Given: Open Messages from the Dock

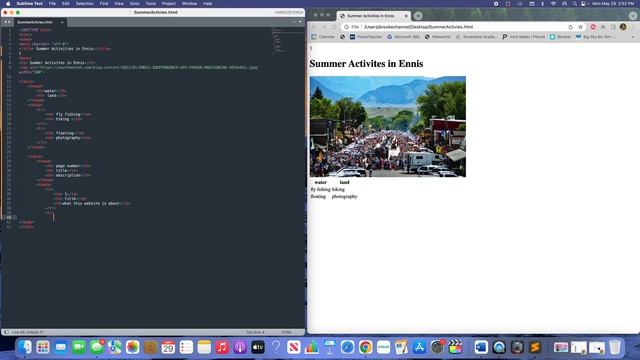Looking at the screenshot, I should click(x=97, y=347).
